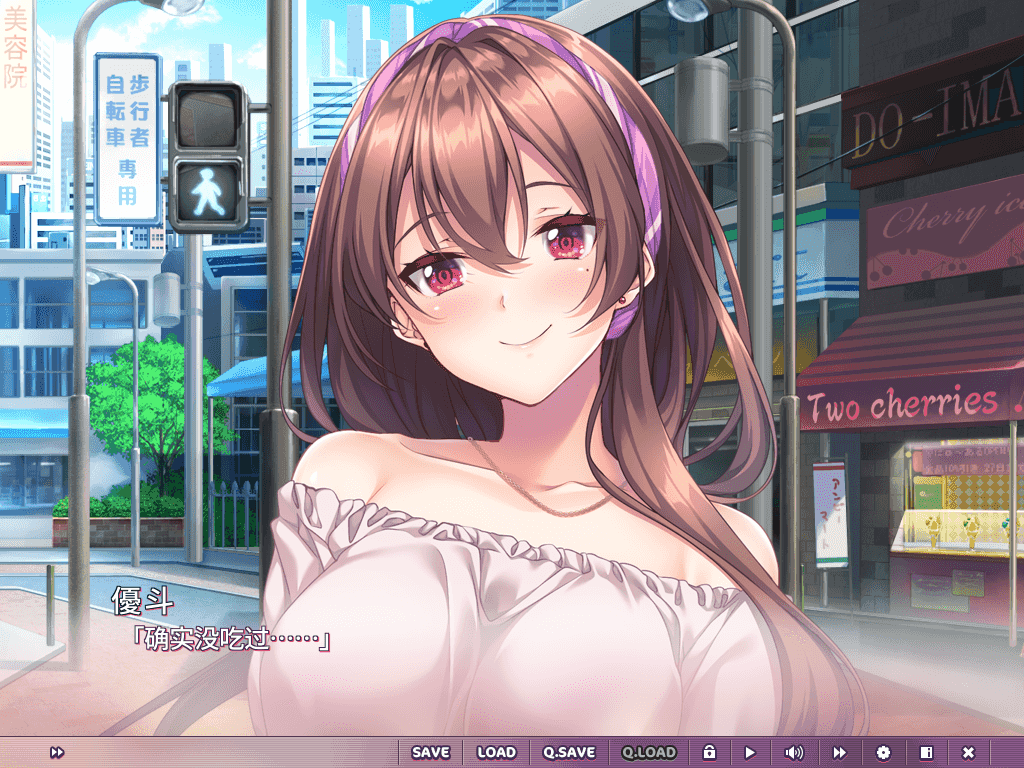Image resolution: width=1024 pixels, height=768 pixels.
Task: Open the SAVE menu
Action: tap(431, 752)
